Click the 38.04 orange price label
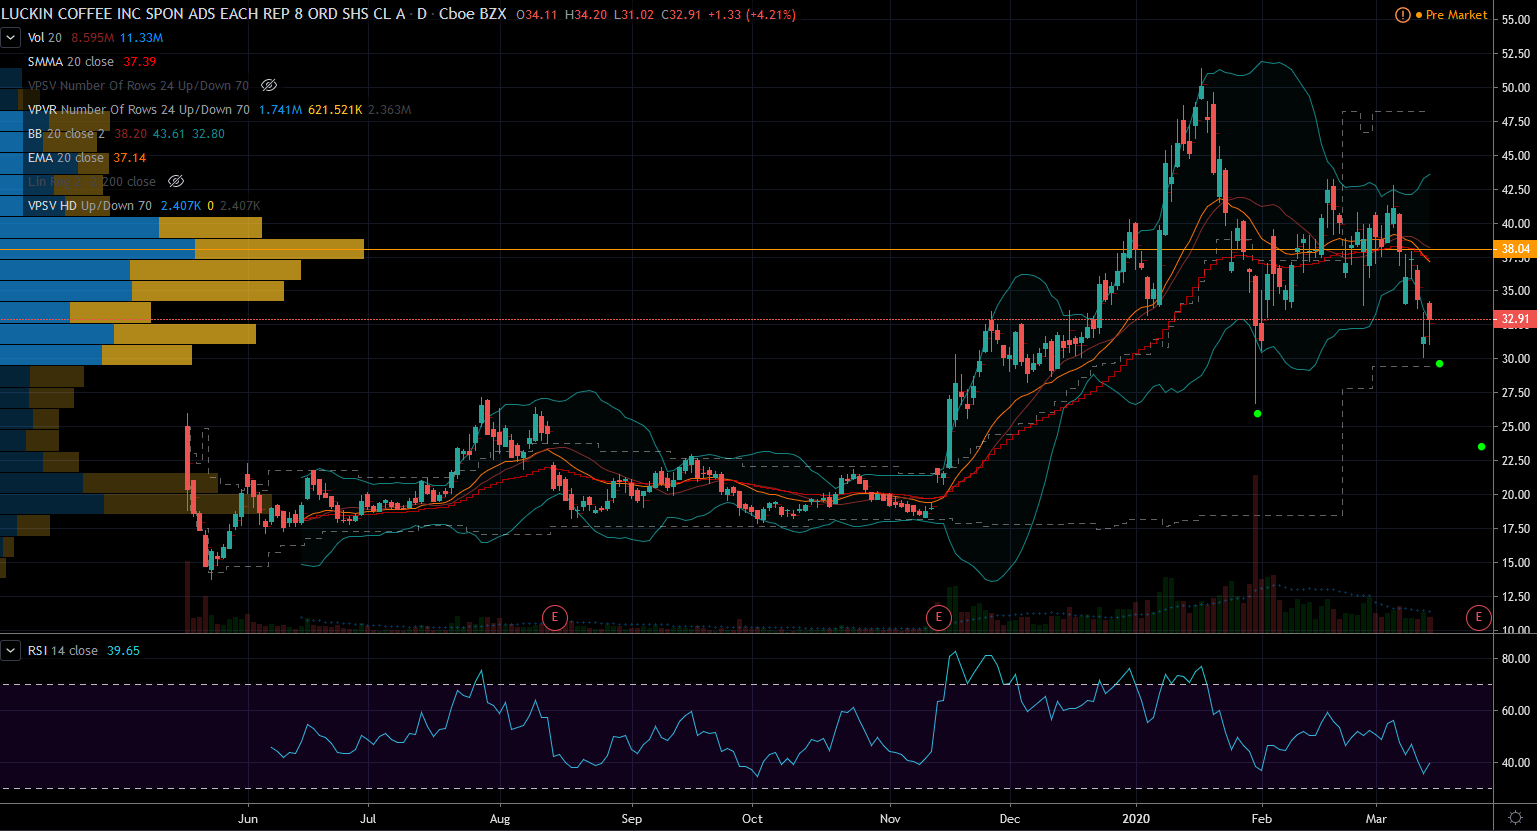The height and width of the screenshot is (831, 1537). (1515, 249)
